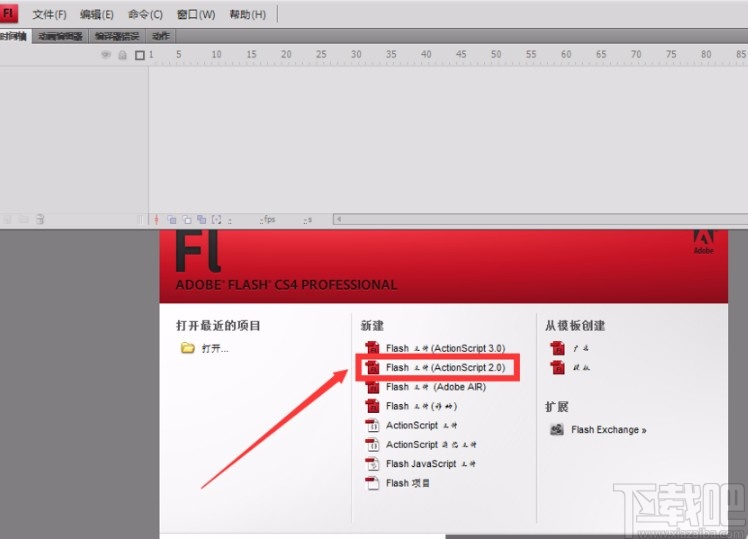The width and height of the screenshot is (748, 539).
Task: Click the timeline scrollbar left arrow
Action: (339, 219)
